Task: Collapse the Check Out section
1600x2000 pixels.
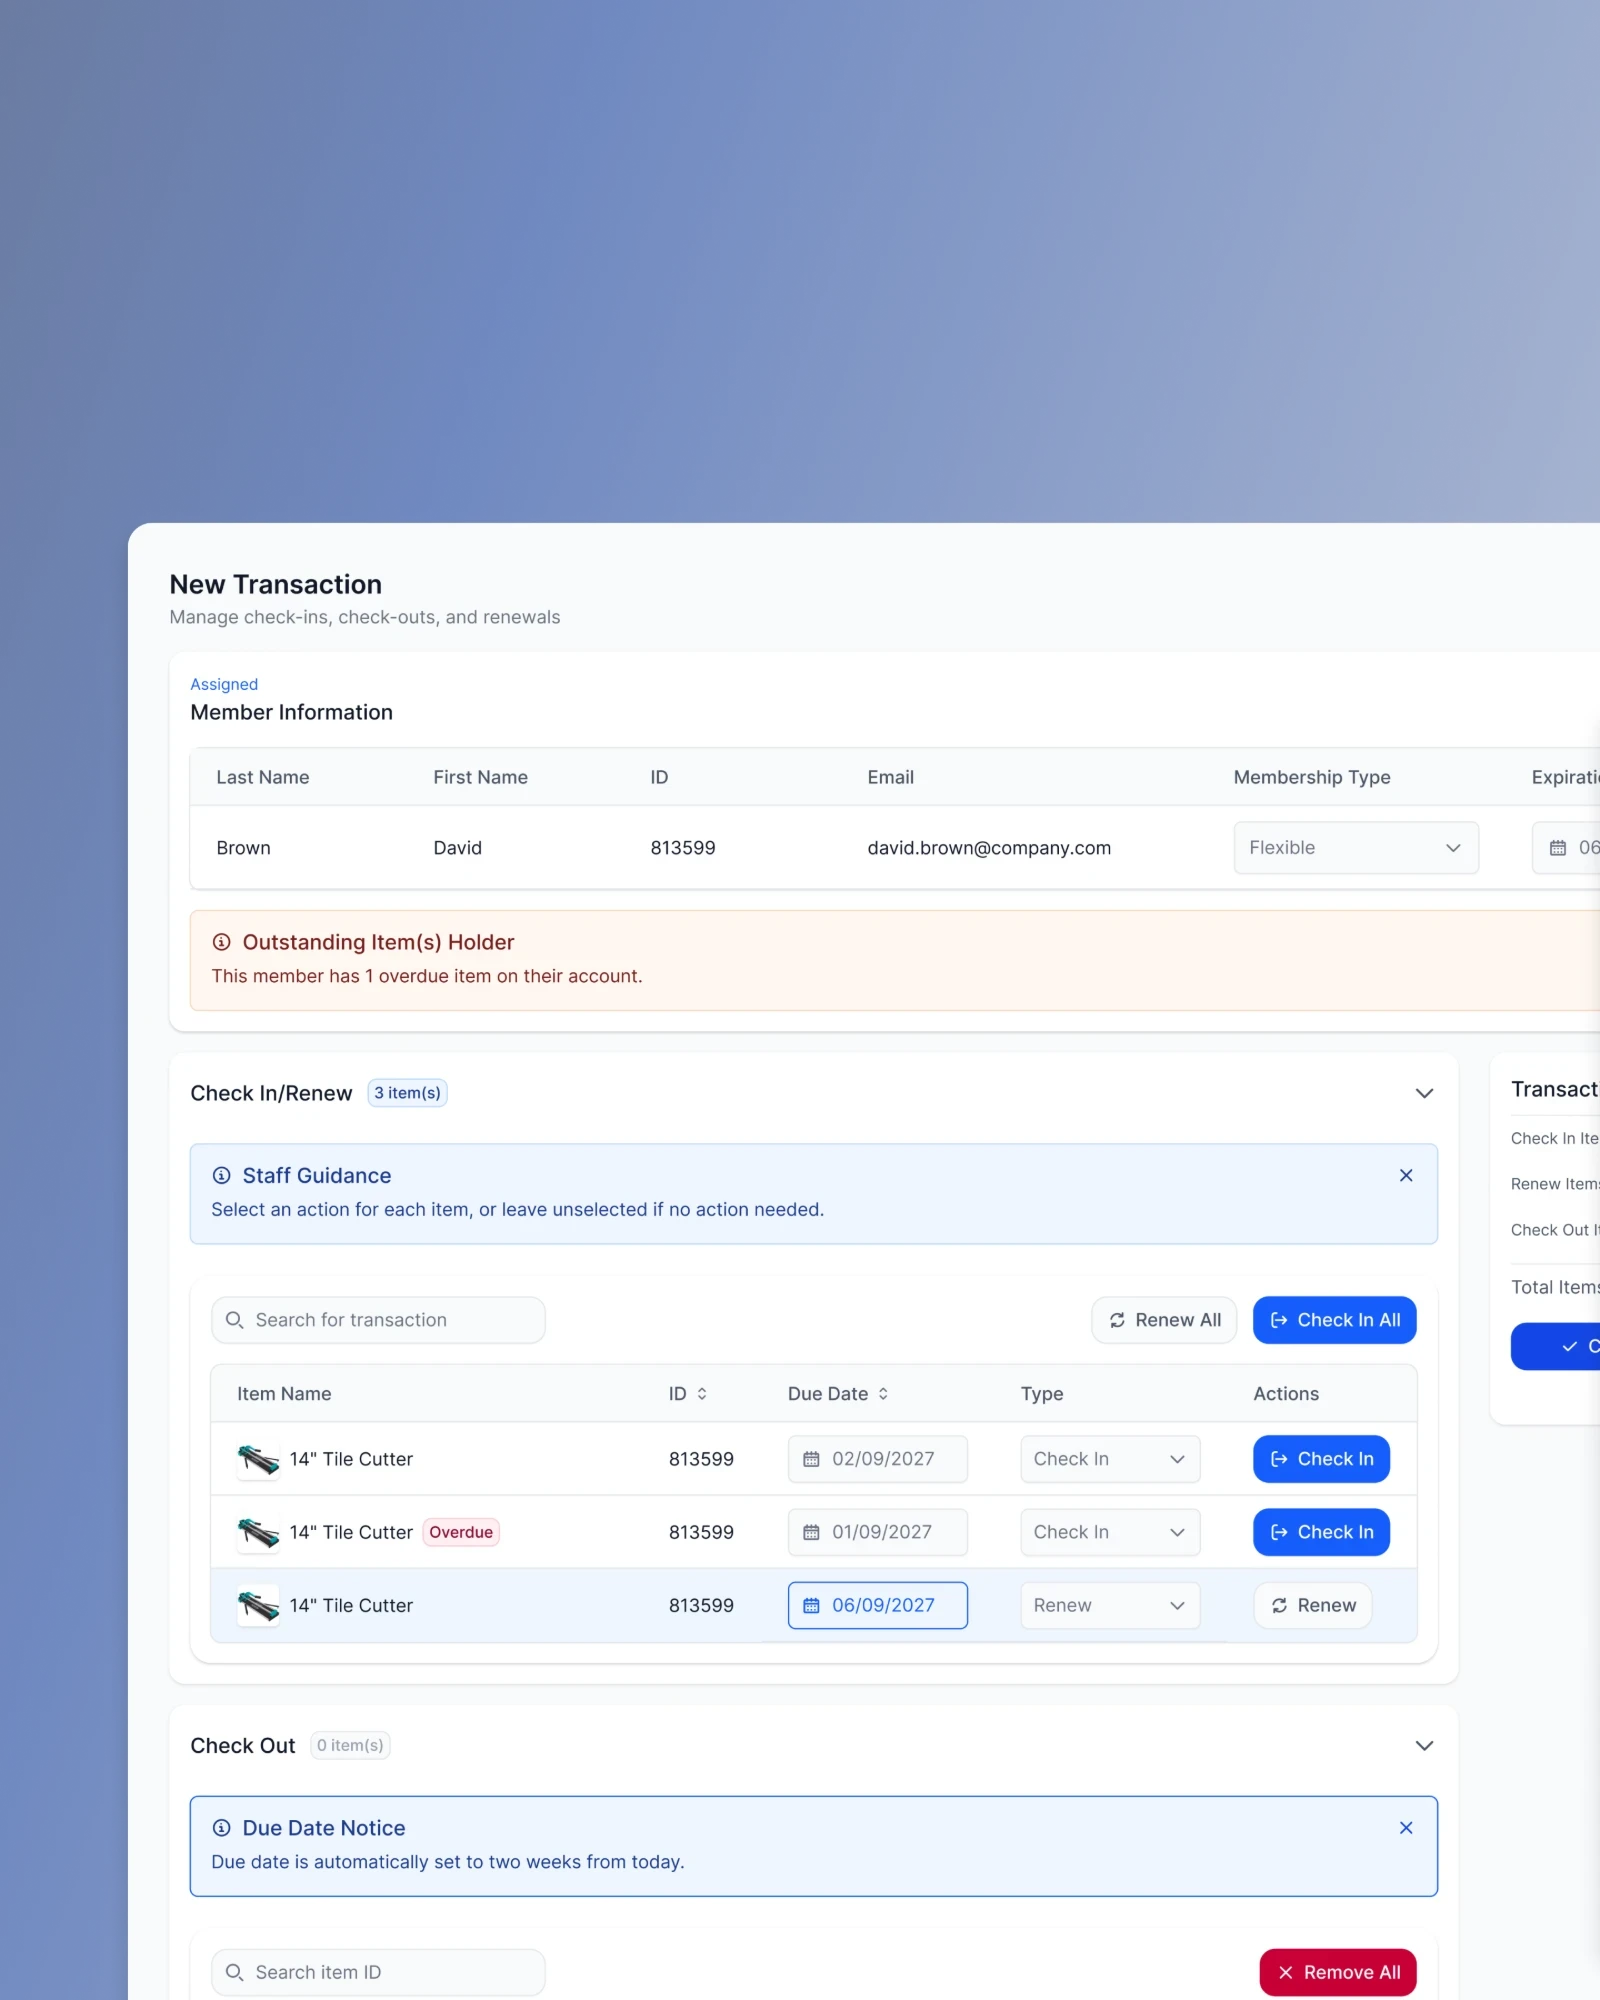Action: [1425, 1746]
